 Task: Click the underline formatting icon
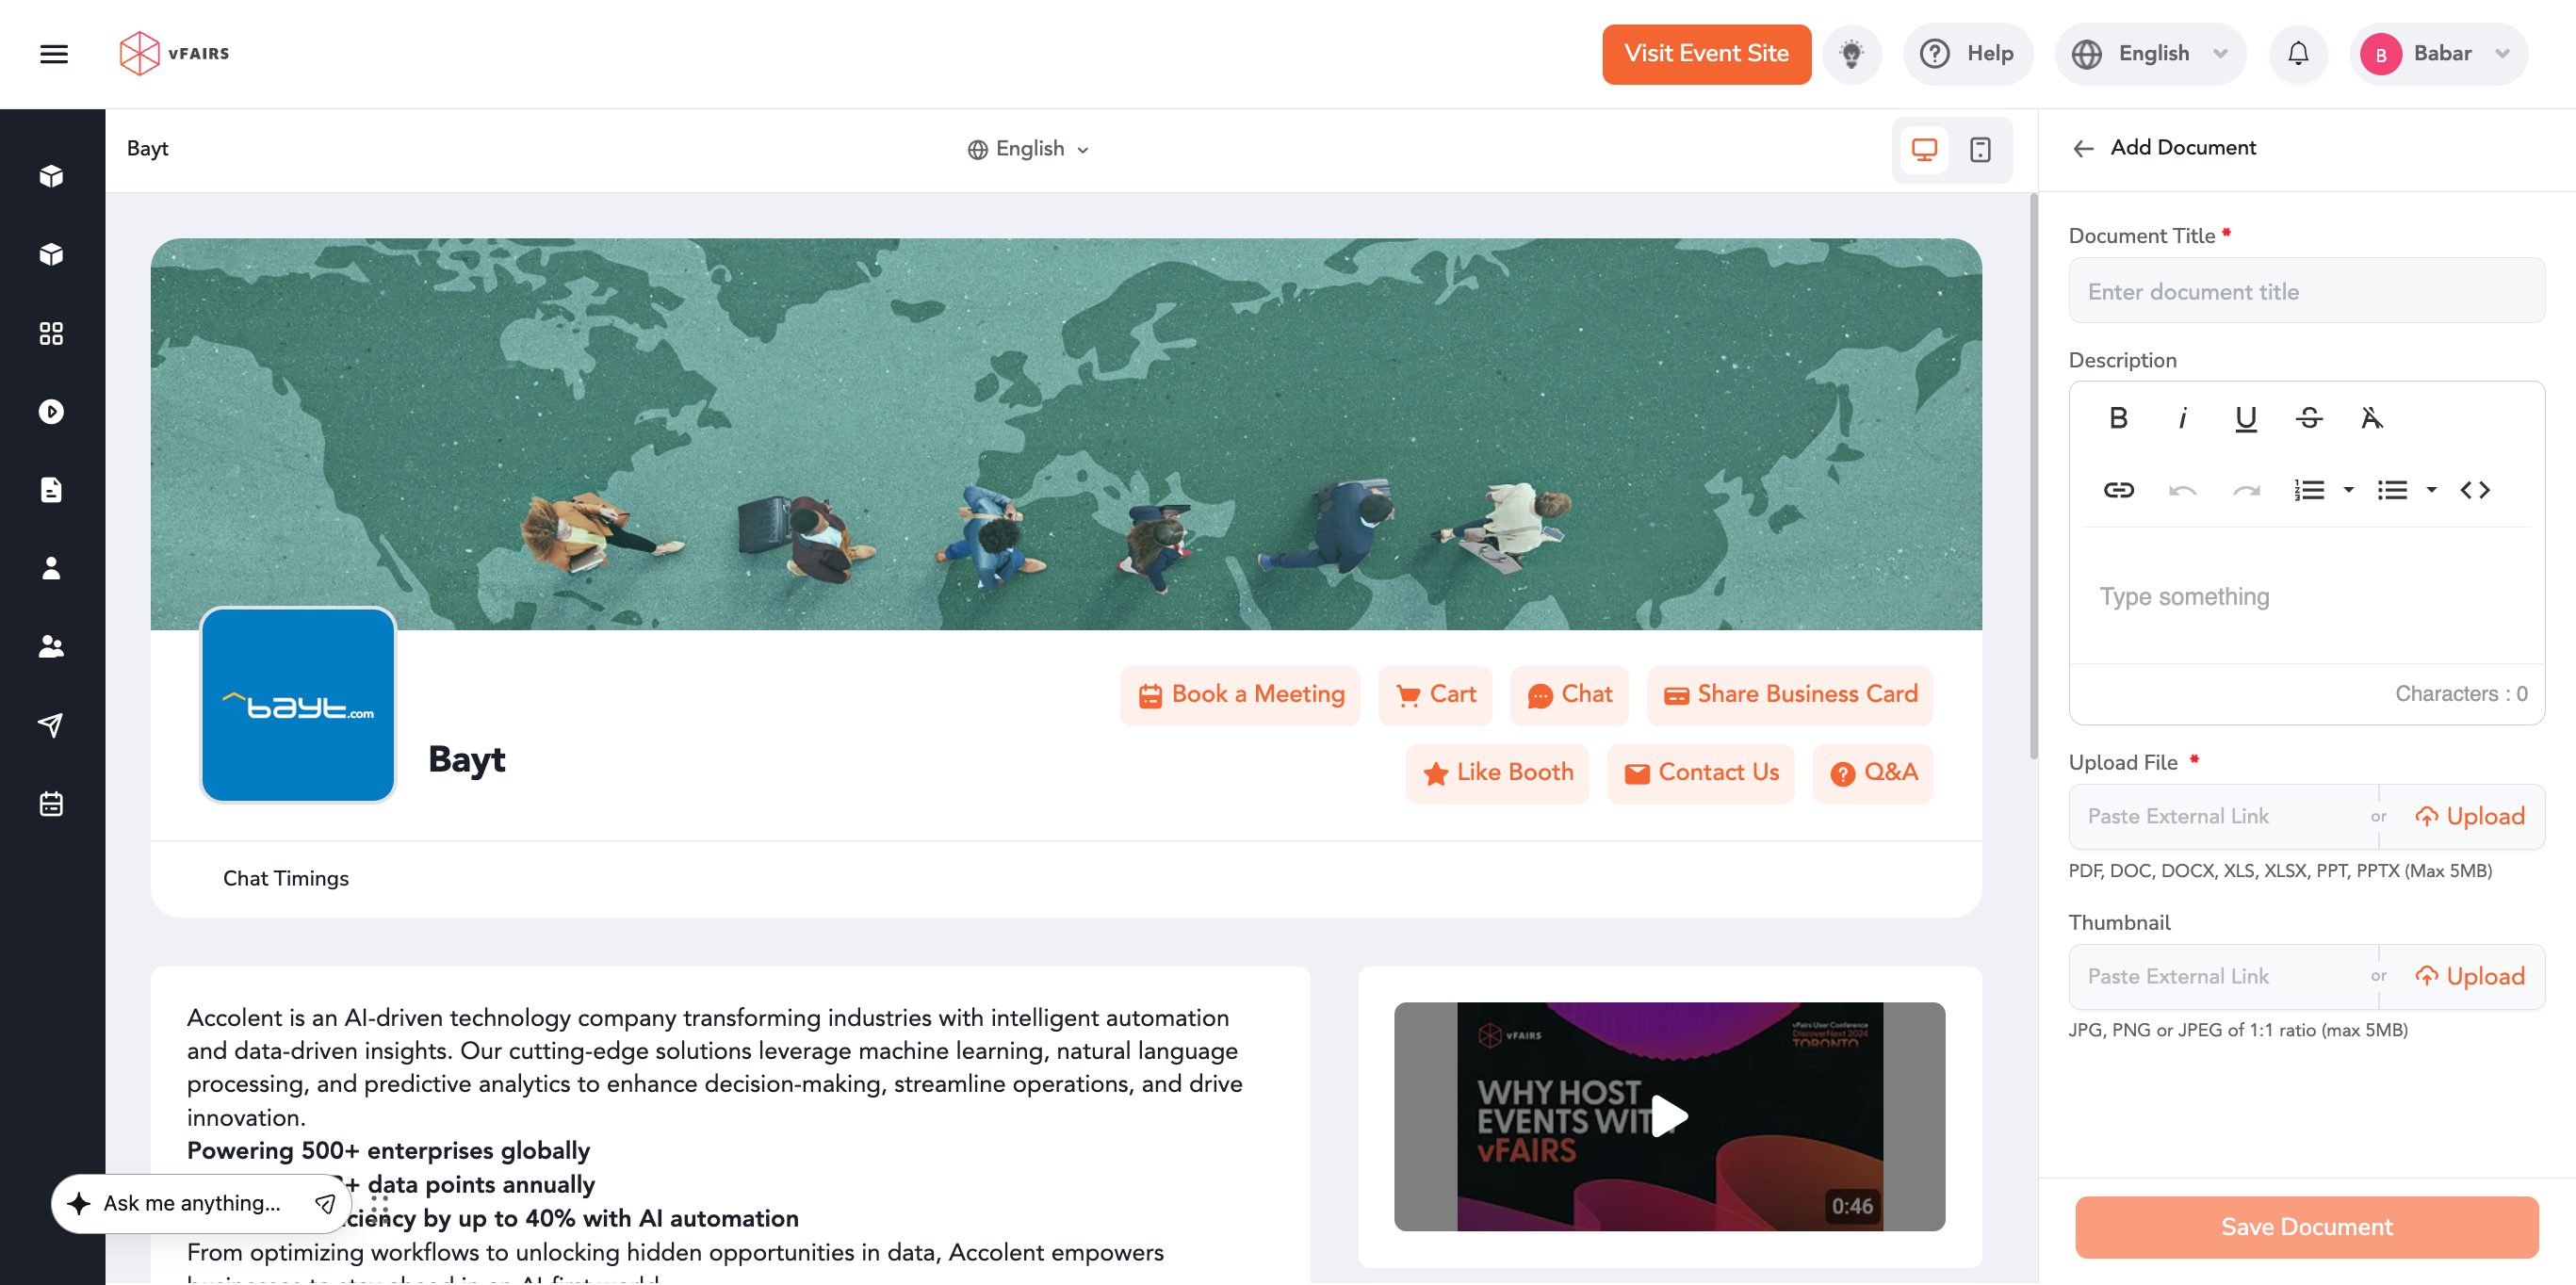point(2245,418)
